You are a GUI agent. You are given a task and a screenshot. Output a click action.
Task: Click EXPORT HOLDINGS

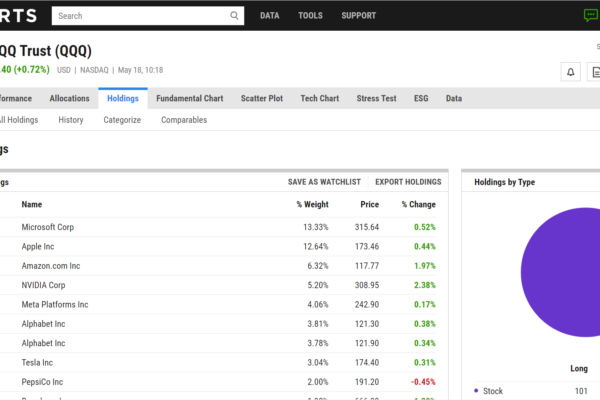[408, 182]
